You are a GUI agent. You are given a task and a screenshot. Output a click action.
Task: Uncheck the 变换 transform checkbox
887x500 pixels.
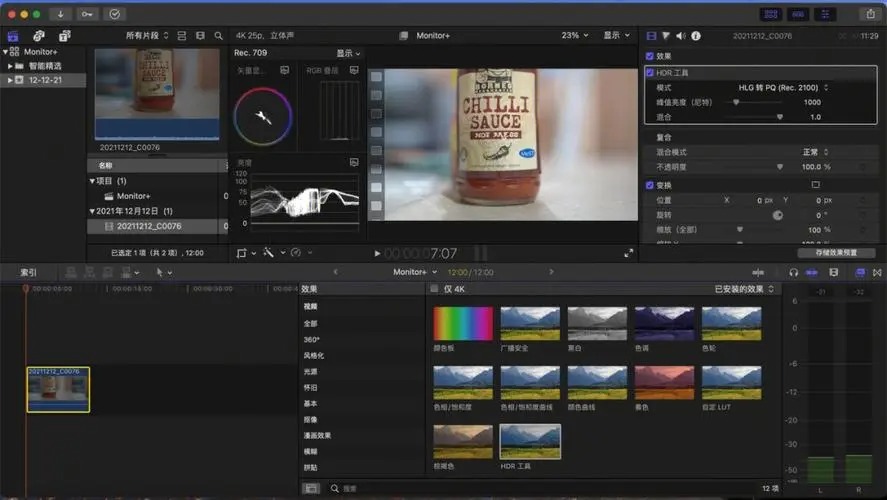tap(649, 185)
